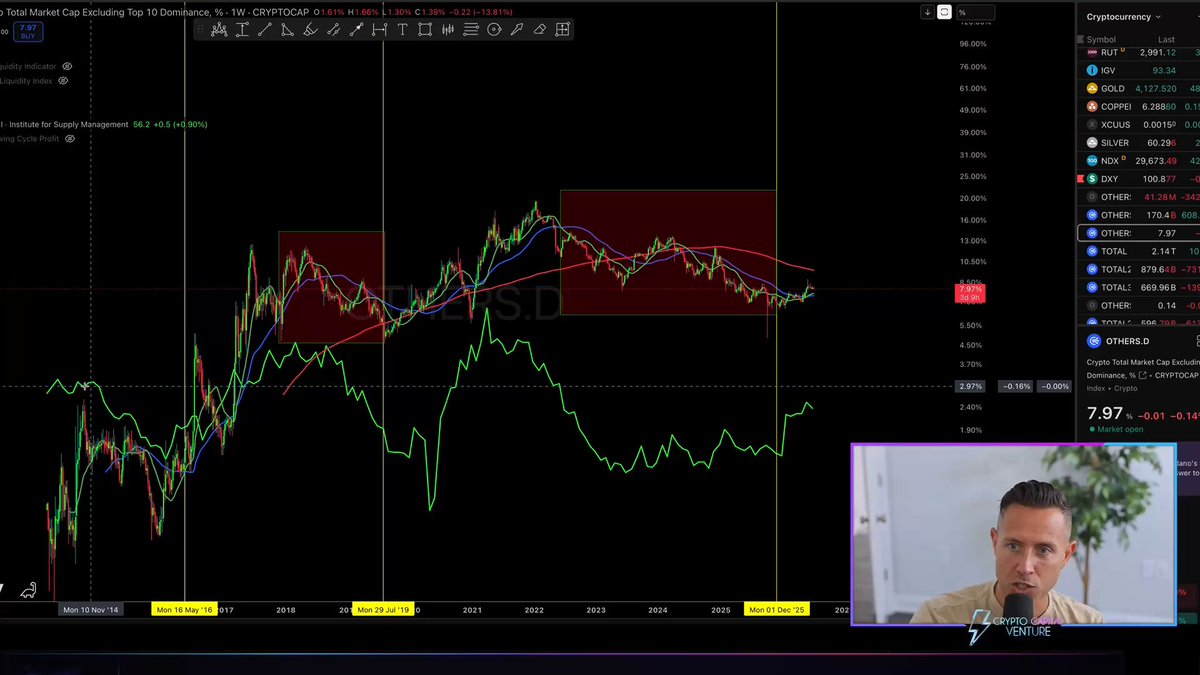
Task: Select the horizontal range measure tool
Action: pyautogui.click(x=379, y=30)
